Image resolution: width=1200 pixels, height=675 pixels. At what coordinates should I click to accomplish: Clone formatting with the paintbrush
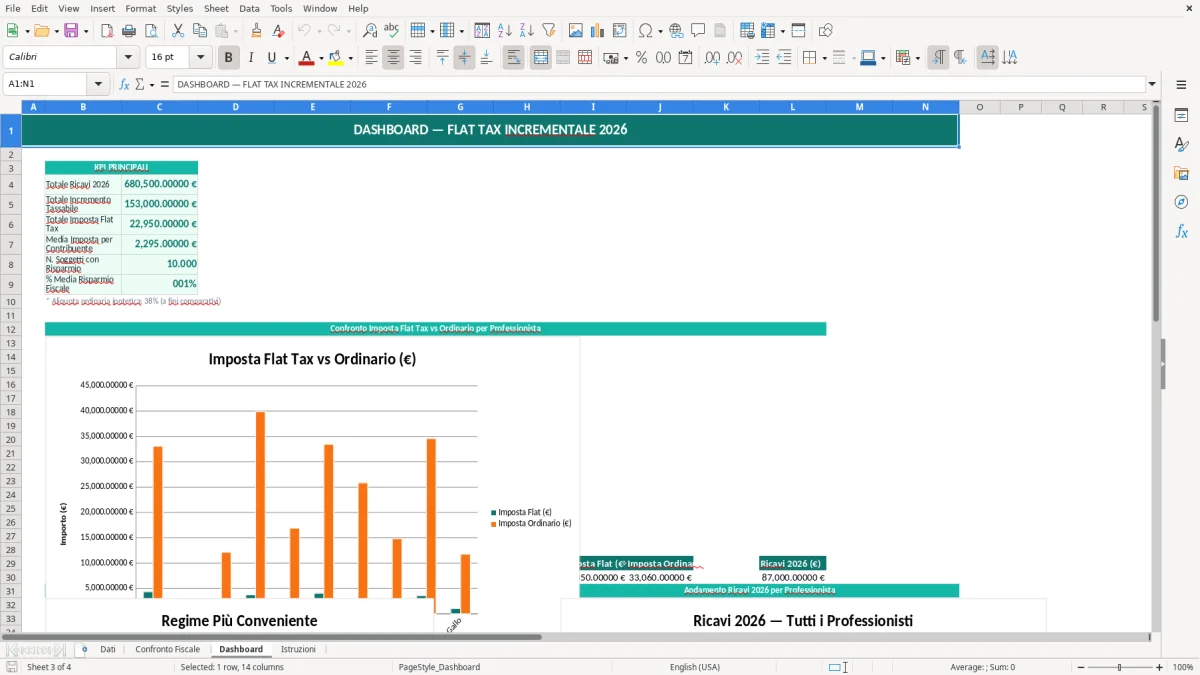click(257, 31)
